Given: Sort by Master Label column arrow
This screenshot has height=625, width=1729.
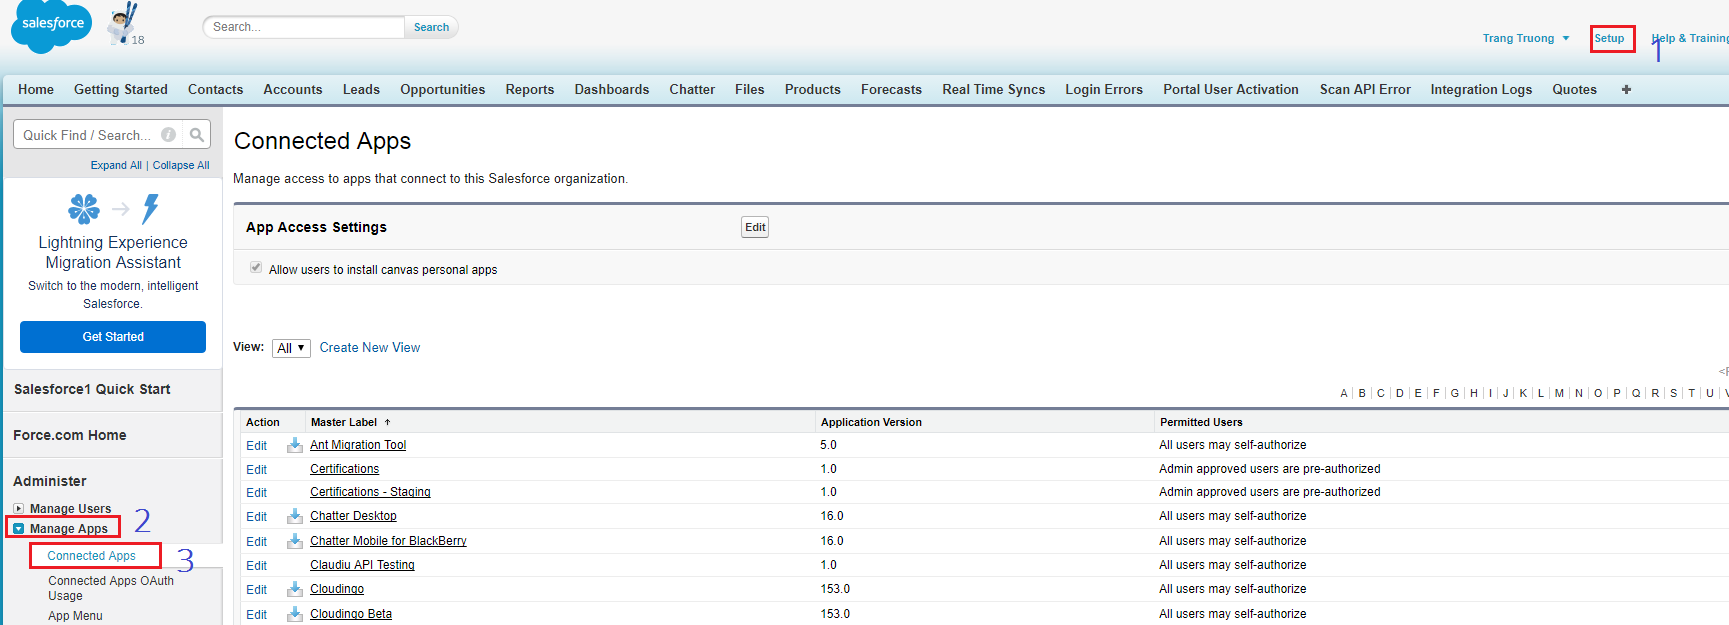Looking at the screenshot, I should [387, 422].
